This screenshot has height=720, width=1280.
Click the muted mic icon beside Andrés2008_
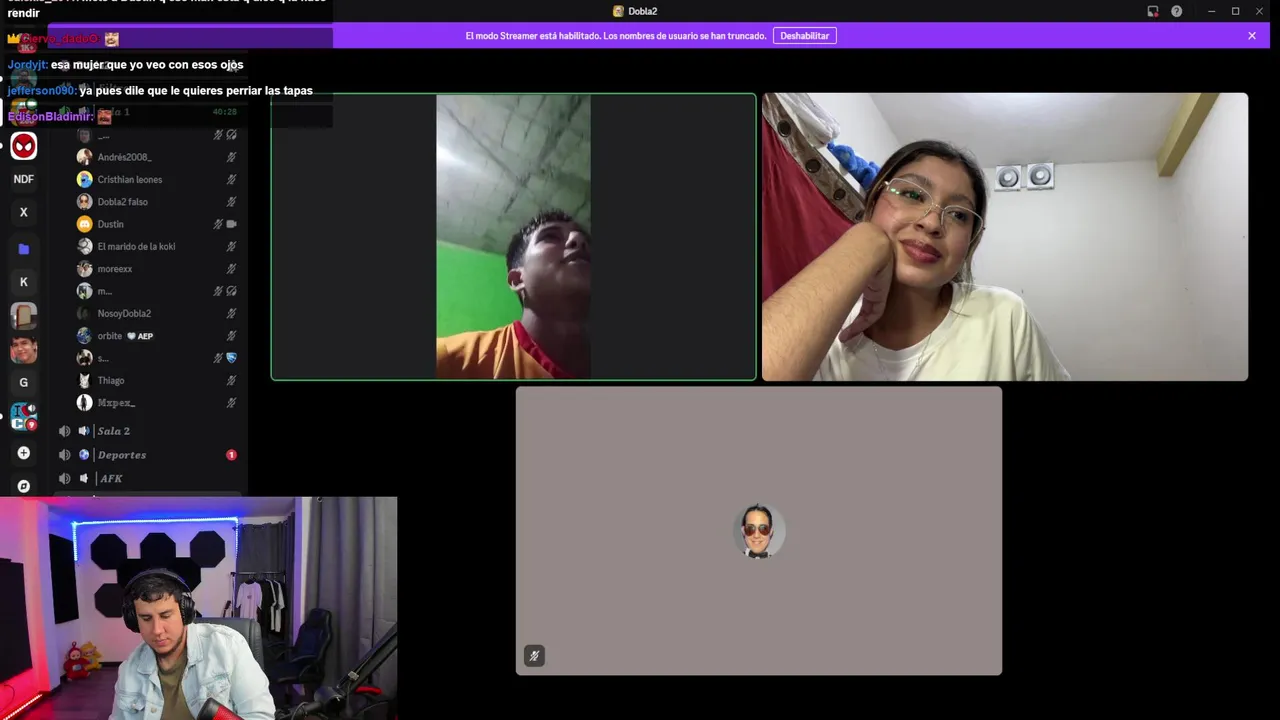point(231,157)
